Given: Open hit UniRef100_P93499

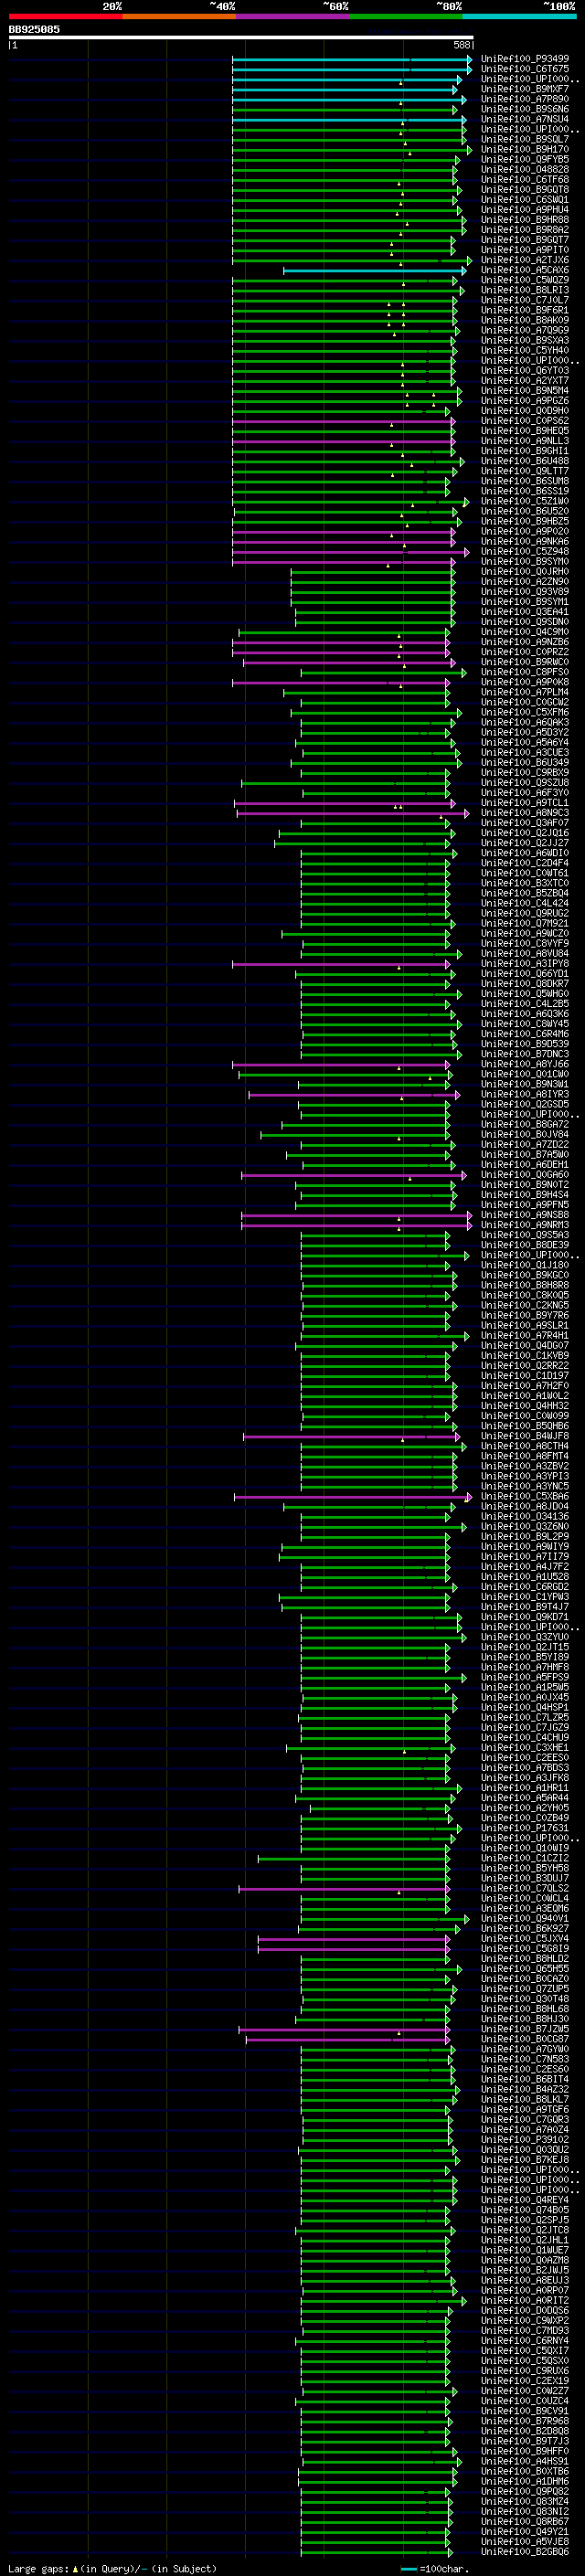Looking at the screenshot, I should pos(525,59).
